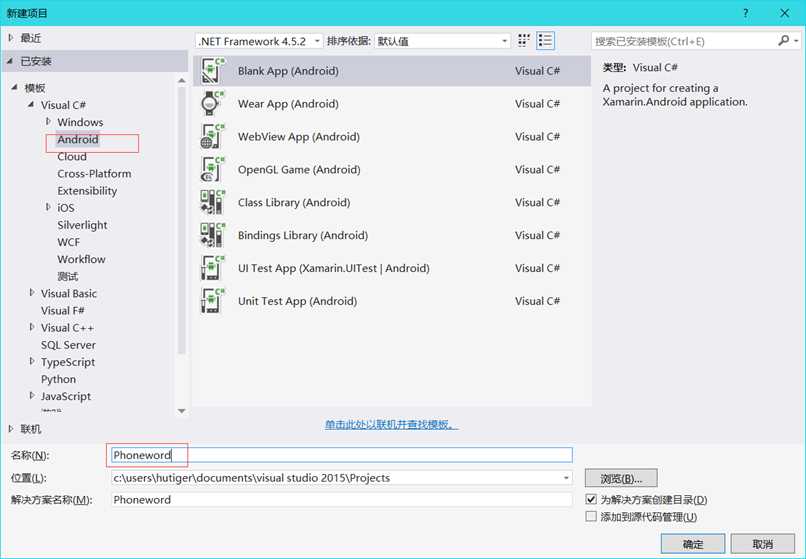Select Silverlight in the template tree
The width and height of the screenshot is (806, 559).
82,225
